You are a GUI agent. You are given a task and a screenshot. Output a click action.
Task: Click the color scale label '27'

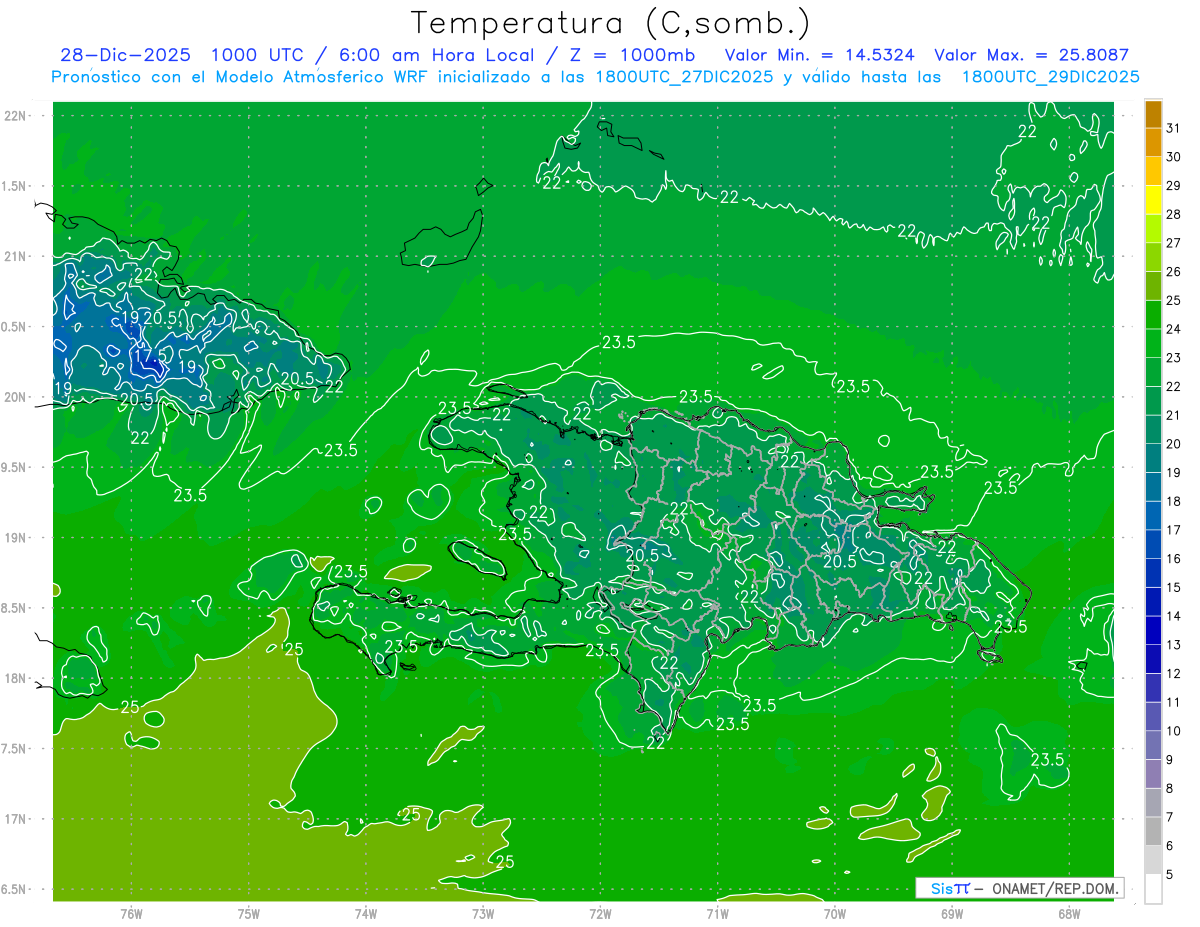point(1174,243)
